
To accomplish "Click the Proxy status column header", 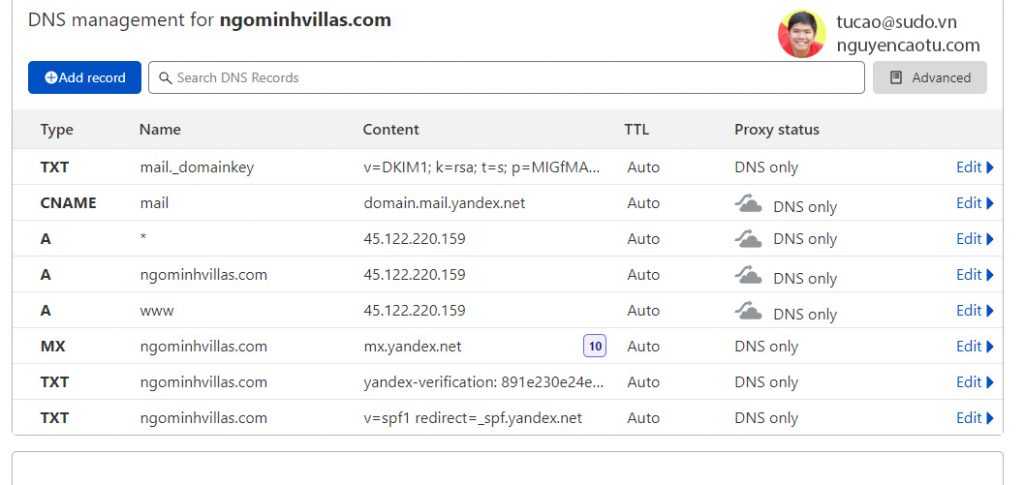I will click(776, 130).
